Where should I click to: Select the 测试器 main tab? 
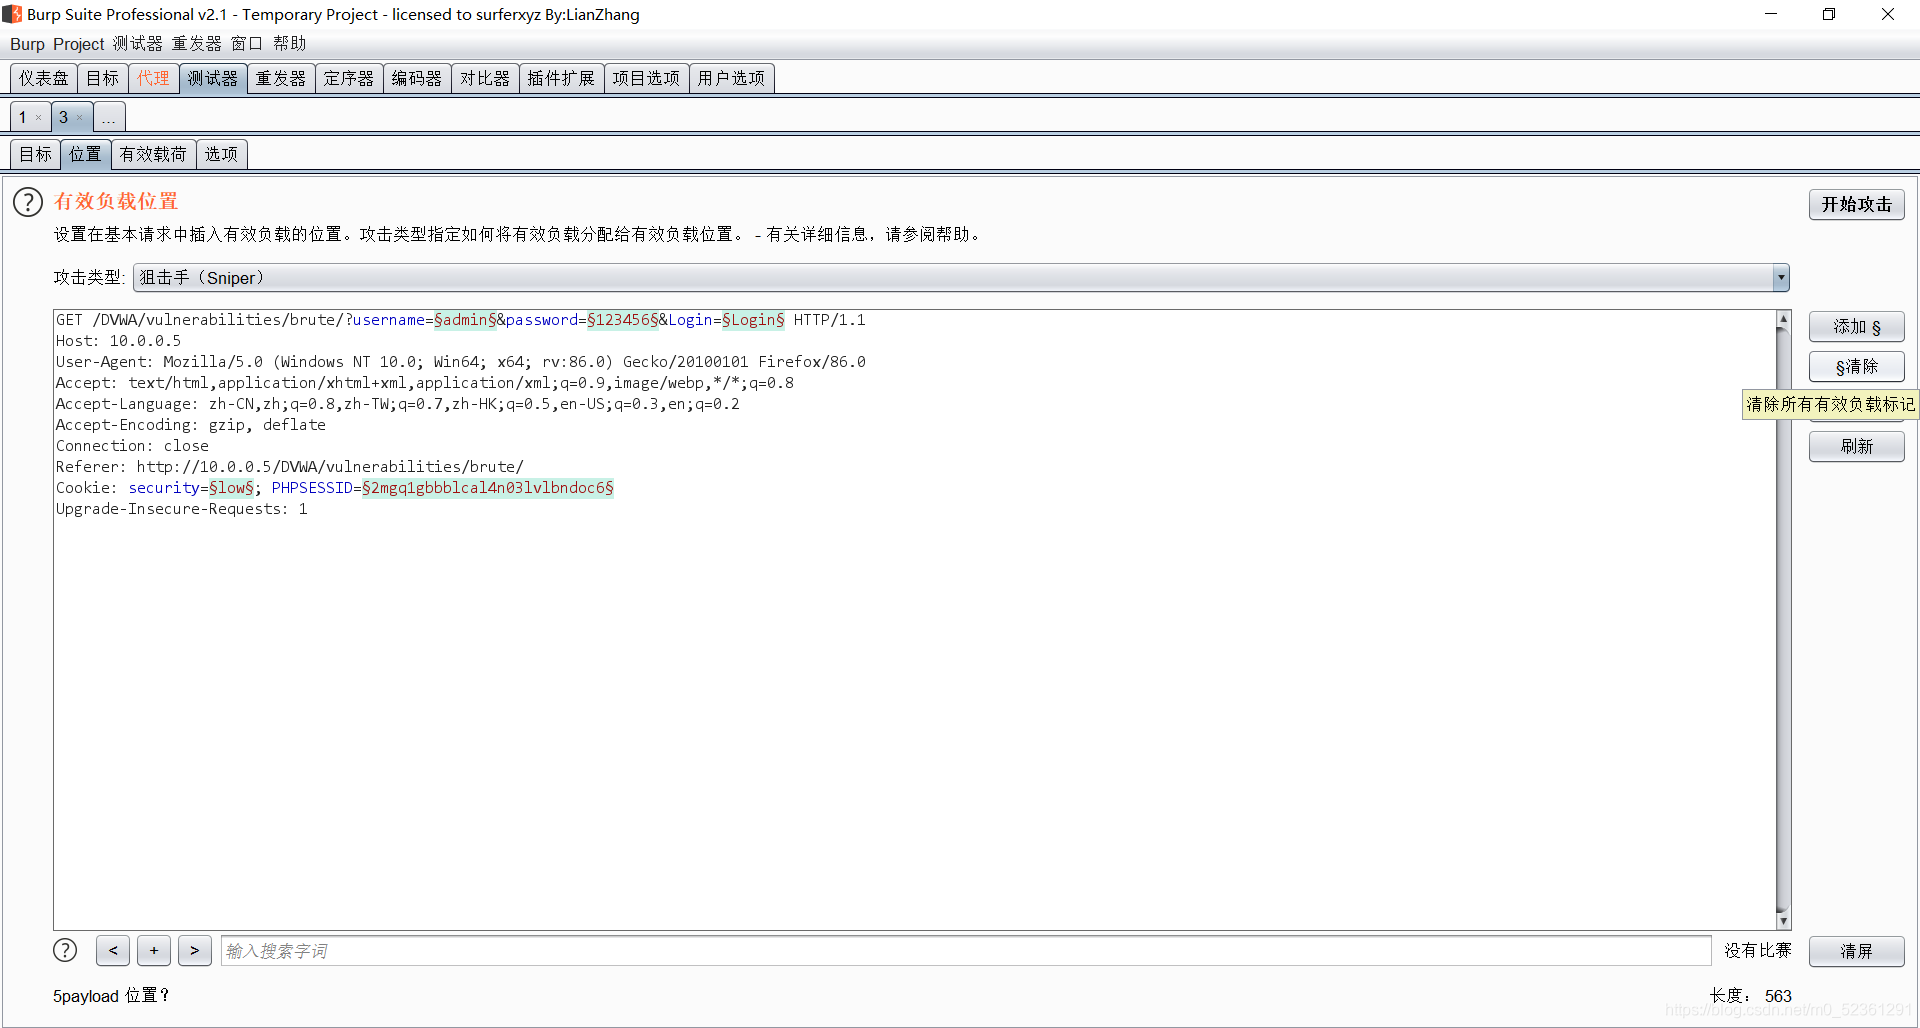click(213, 78)
